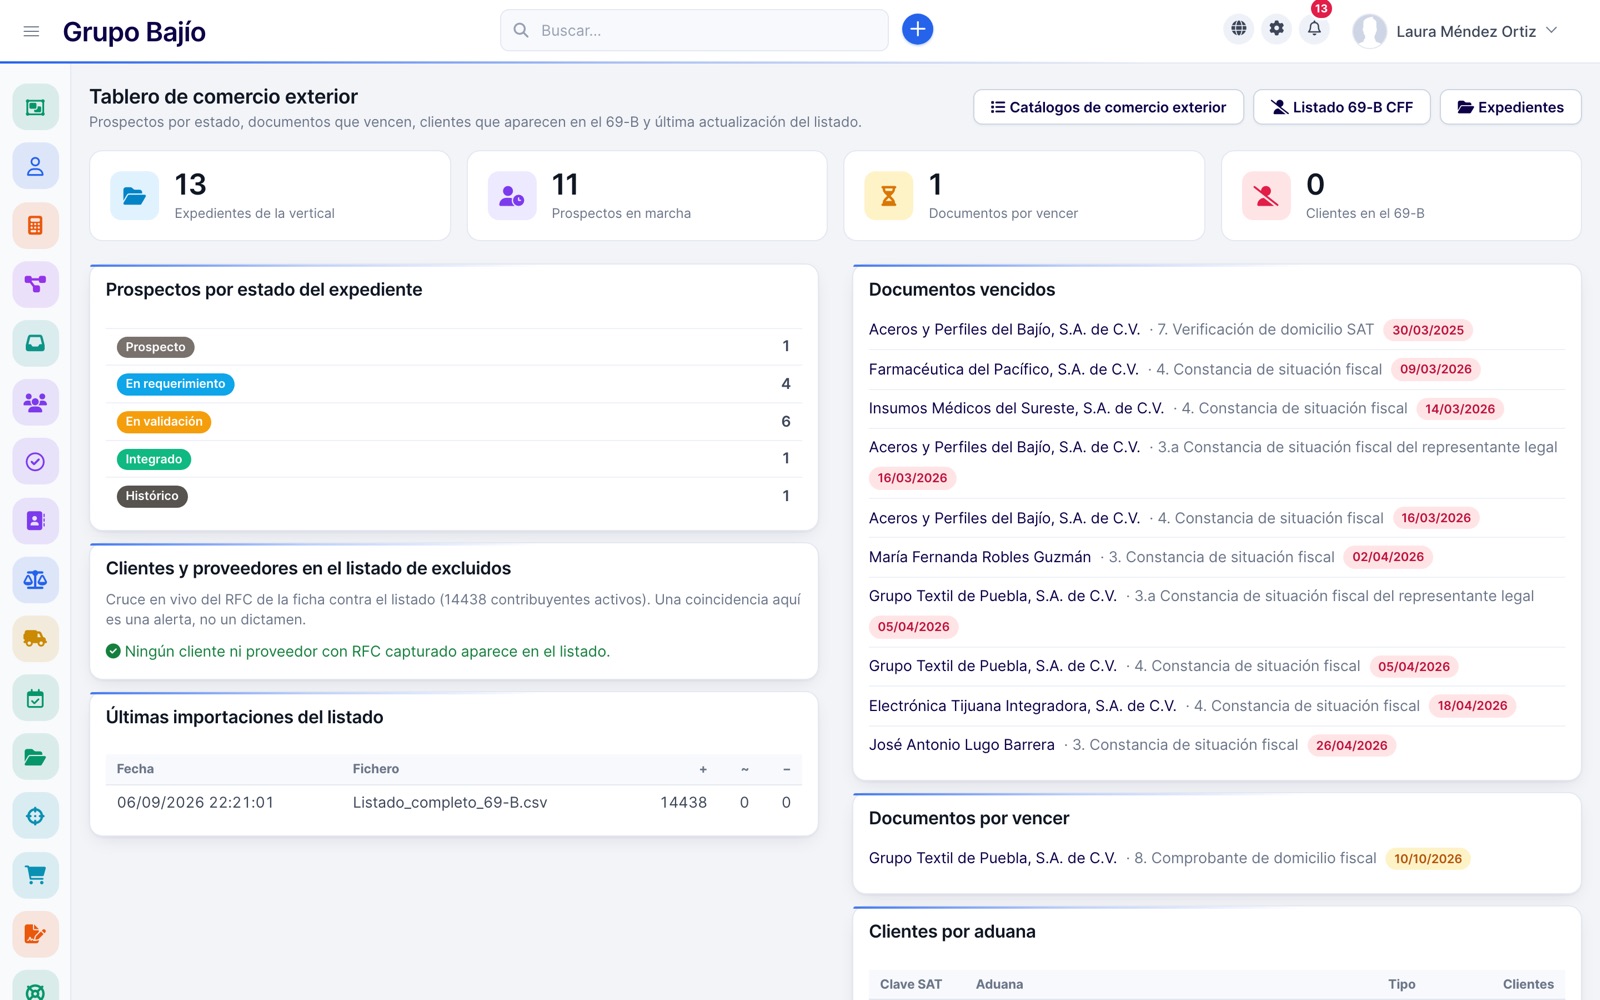
Task: Select the Histórico status badge
Action: coord(152,496)
